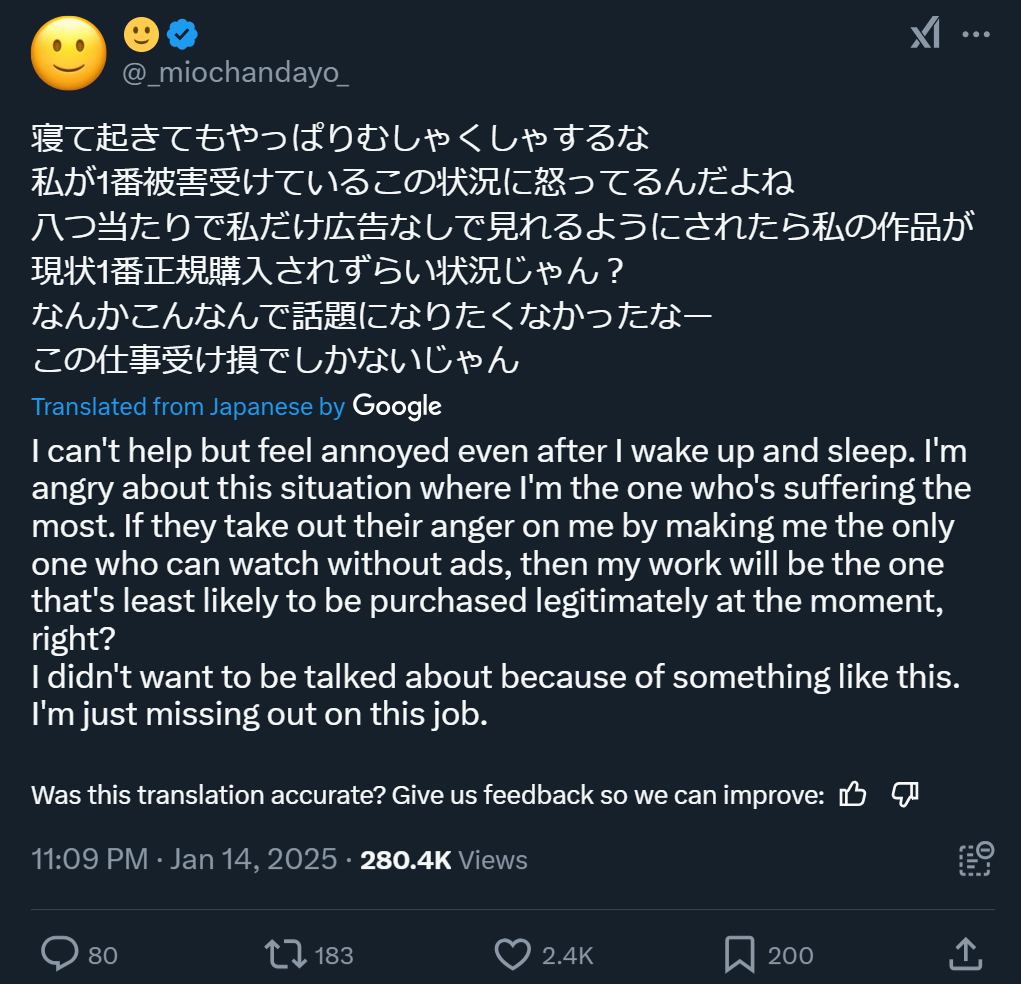1021x984 pixels.
Task: Open the @_miochandayo_ profile handle
Action: pos(235,73)
